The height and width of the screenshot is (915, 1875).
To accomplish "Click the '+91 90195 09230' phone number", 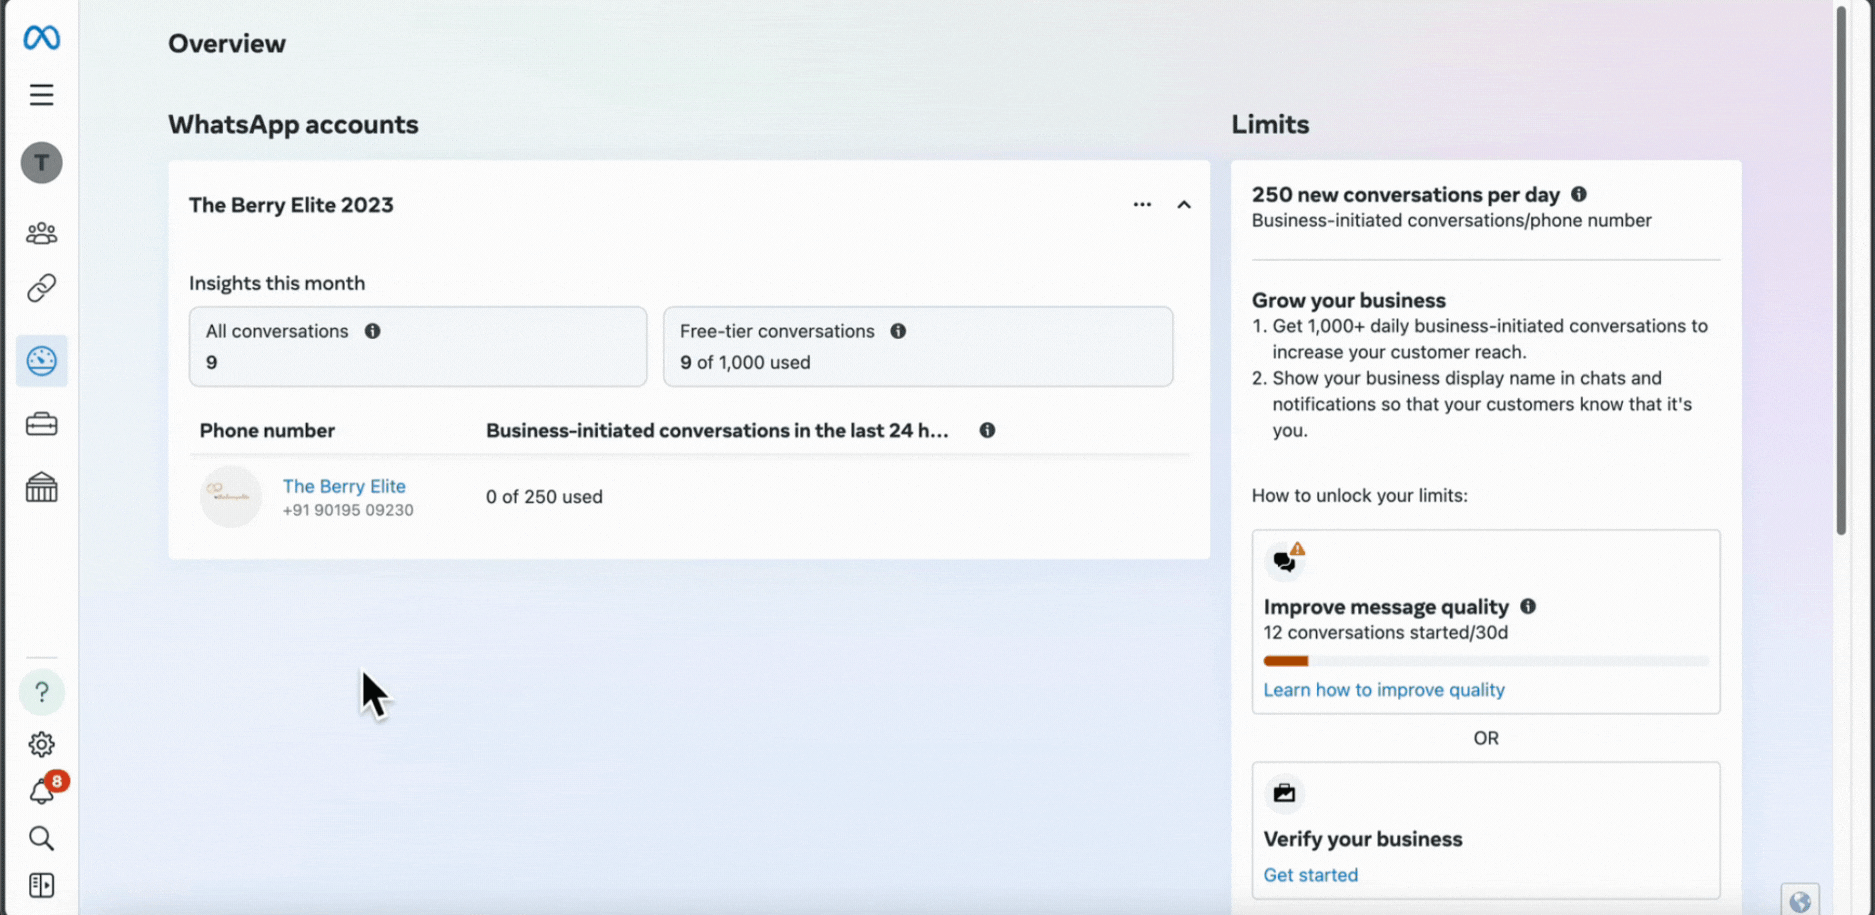I will (x=348, y=510).
